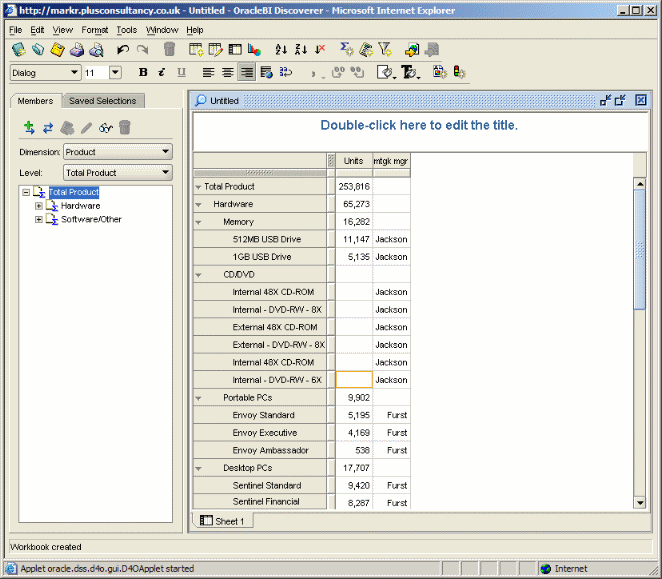
Task: Expand the Hardware tree node plus box
Action: [38, 206]
